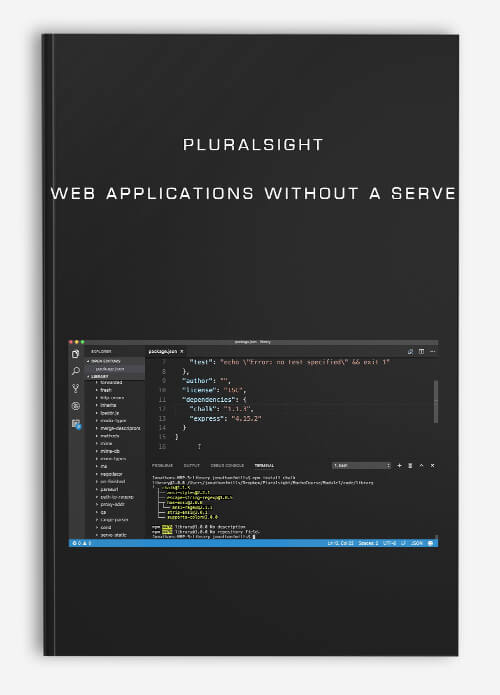Select the Output panel tab
This screenshot has width=500, height=695.
(191, 465)
